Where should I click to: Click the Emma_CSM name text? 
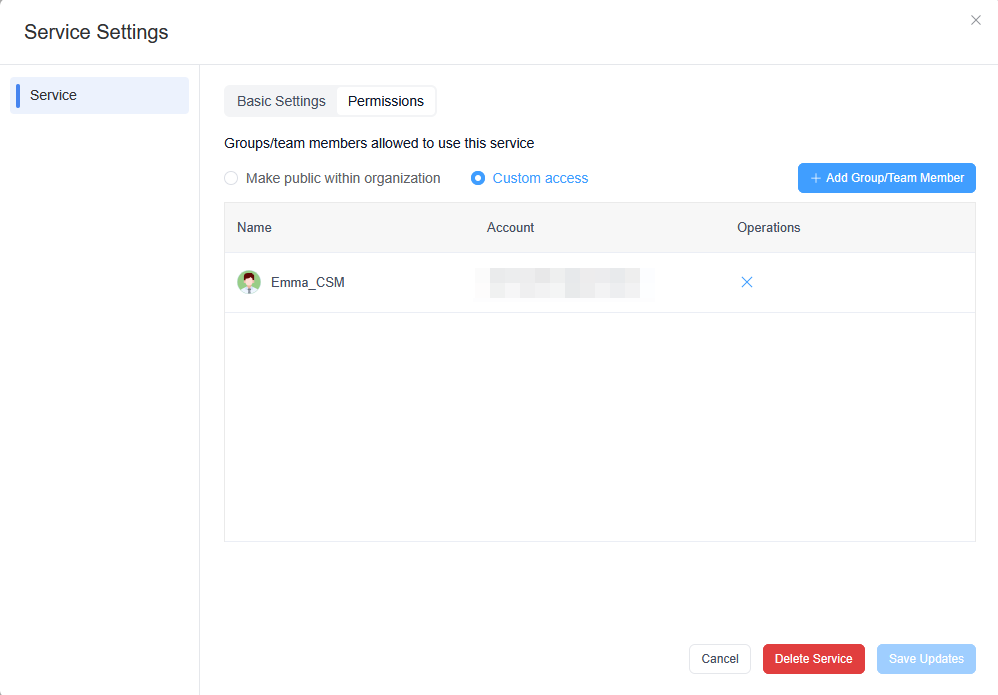(x=307, y=283)
